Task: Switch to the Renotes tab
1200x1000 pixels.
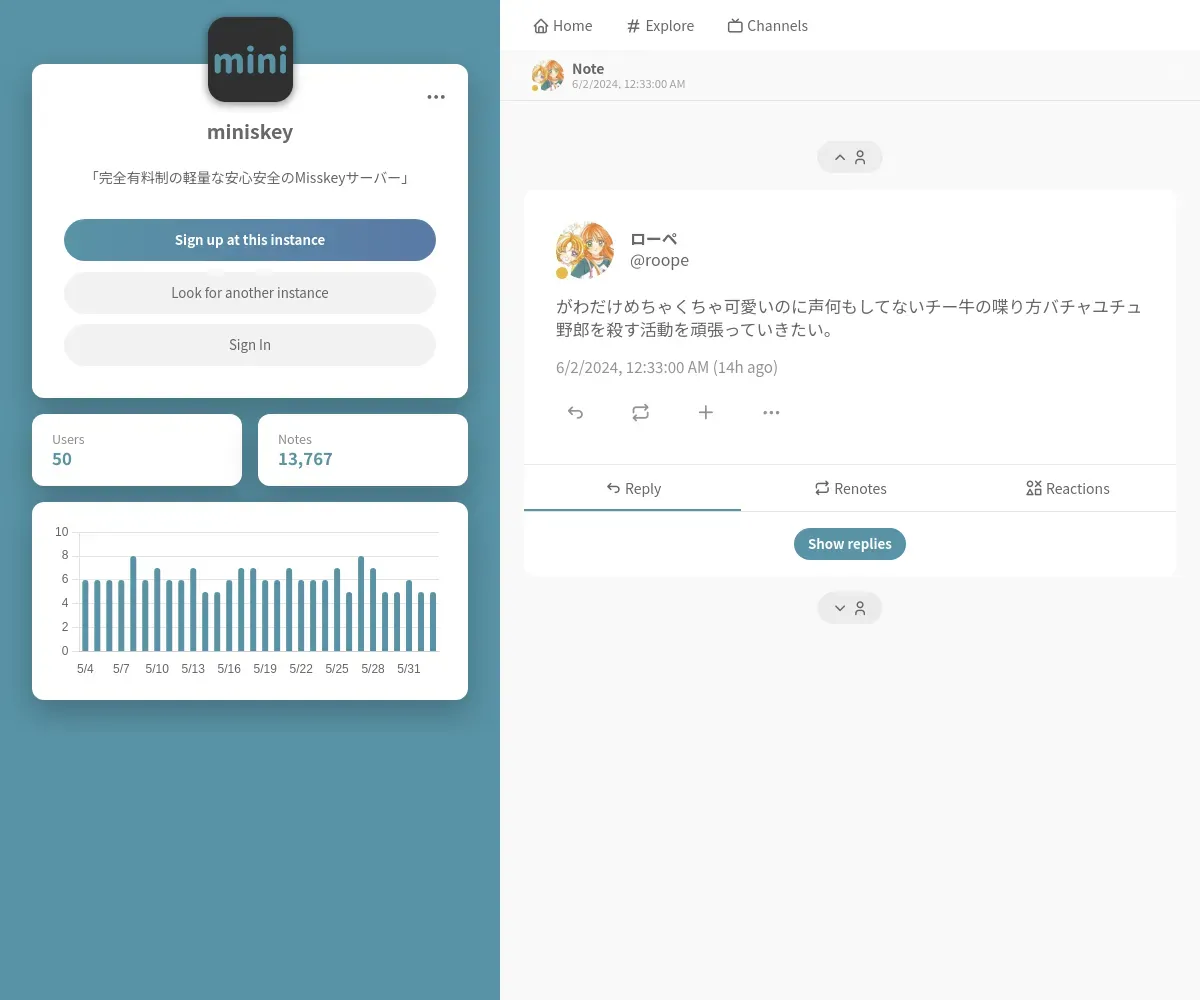Action: click(x=850, y=488)
